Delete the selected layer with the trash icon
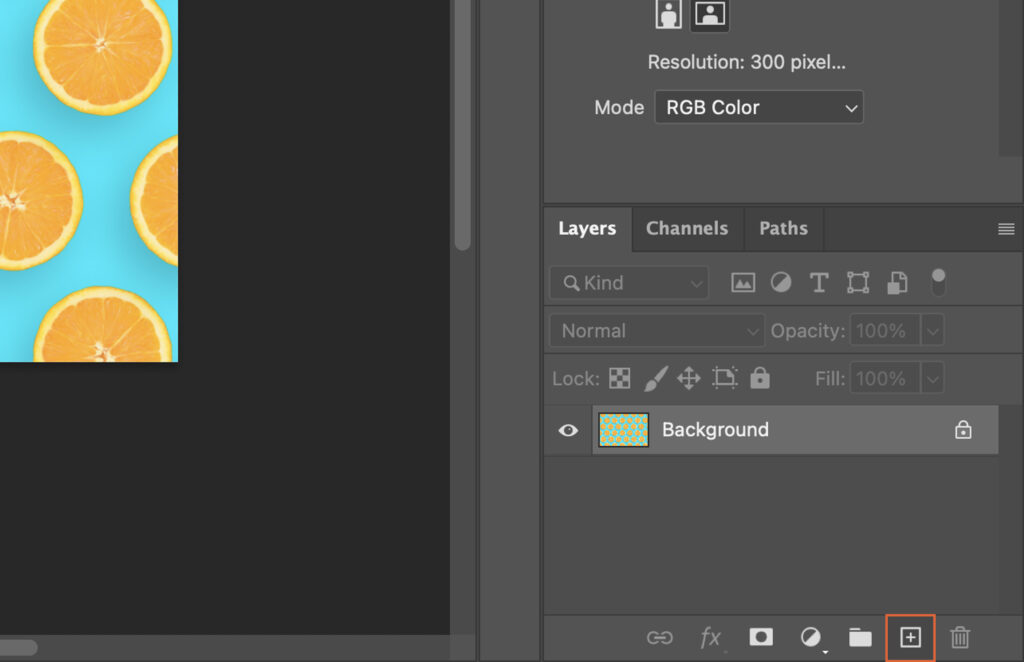Viewport: 1024px width, 662px height. (x=959, y=637)
